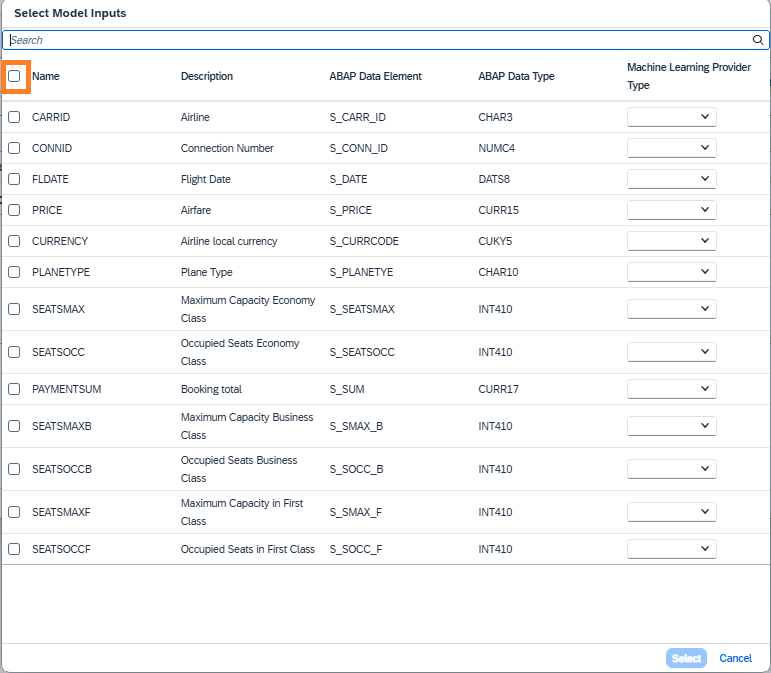Enable the PLANETYPE row checkbox
This screenshot has height=673, width=771.
tap(14, 272)
